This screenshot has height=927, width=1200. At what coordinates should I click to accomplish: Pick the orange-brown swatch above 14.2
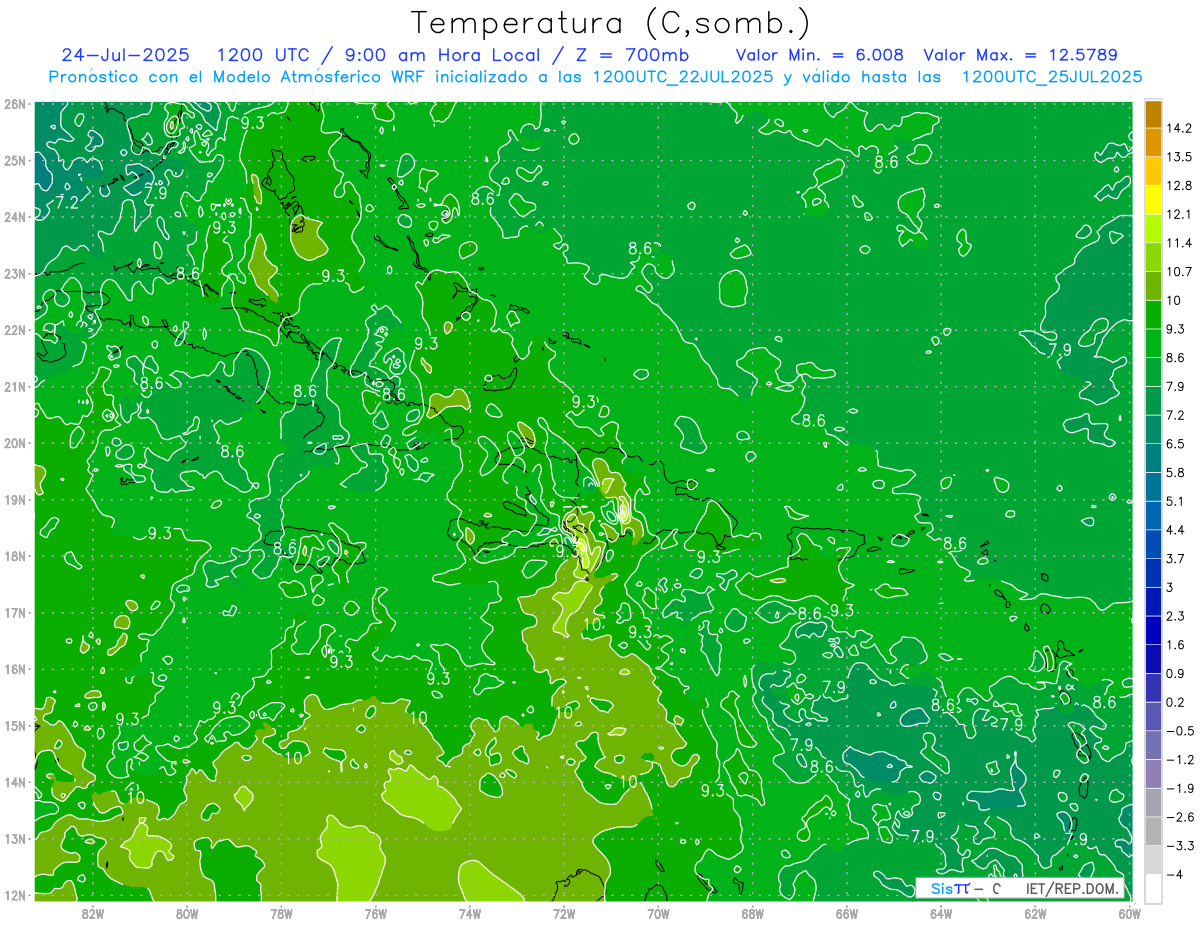pos(1153,114)
